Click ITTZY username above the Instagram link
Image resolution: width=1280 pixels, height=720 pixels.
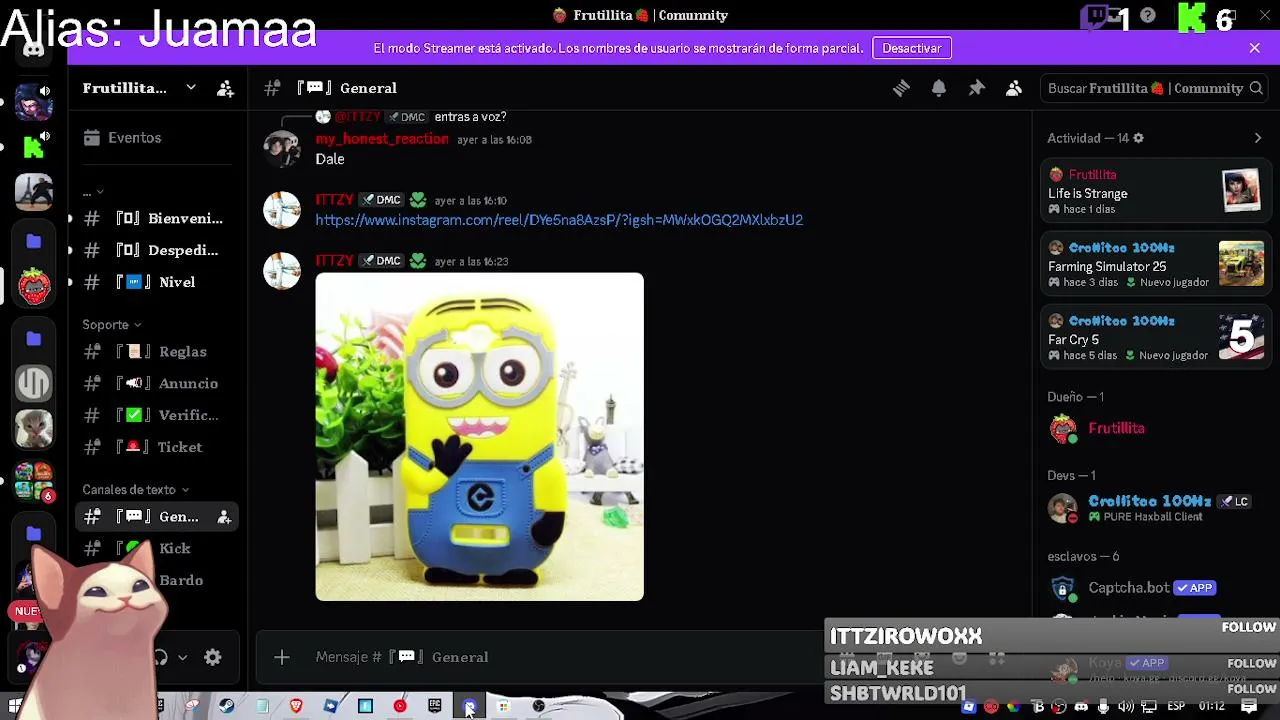(x=334, y=200)
